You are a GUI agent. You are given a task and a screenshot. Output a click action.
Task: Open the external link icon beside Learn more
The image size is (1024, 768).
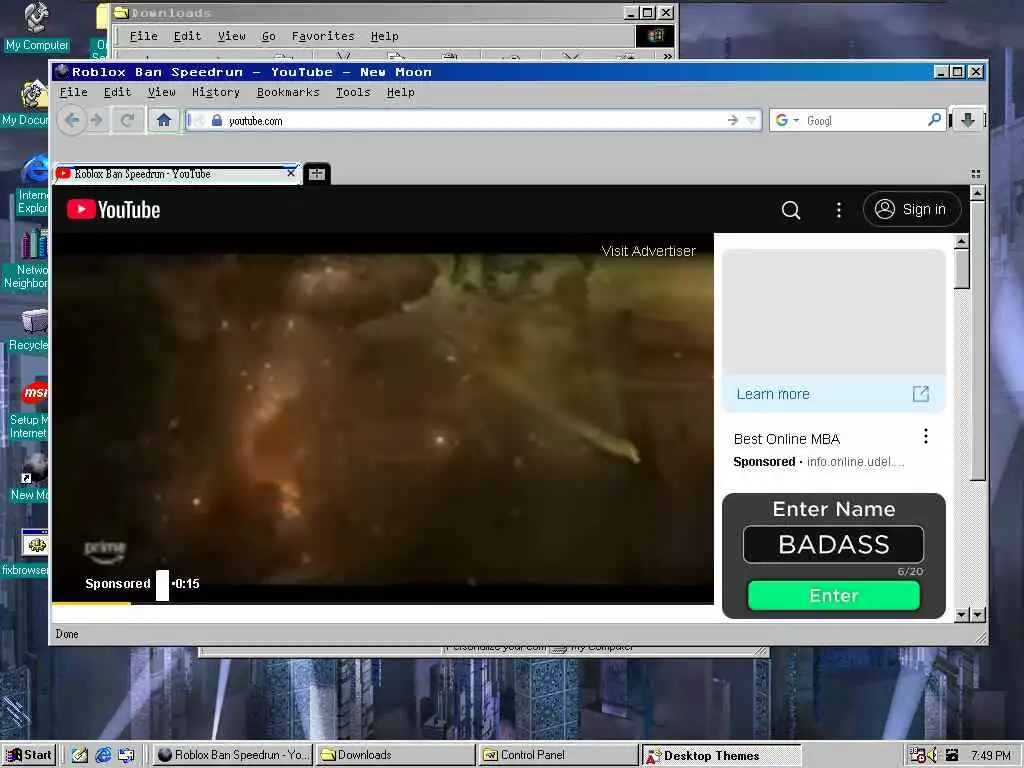point(920,394)
